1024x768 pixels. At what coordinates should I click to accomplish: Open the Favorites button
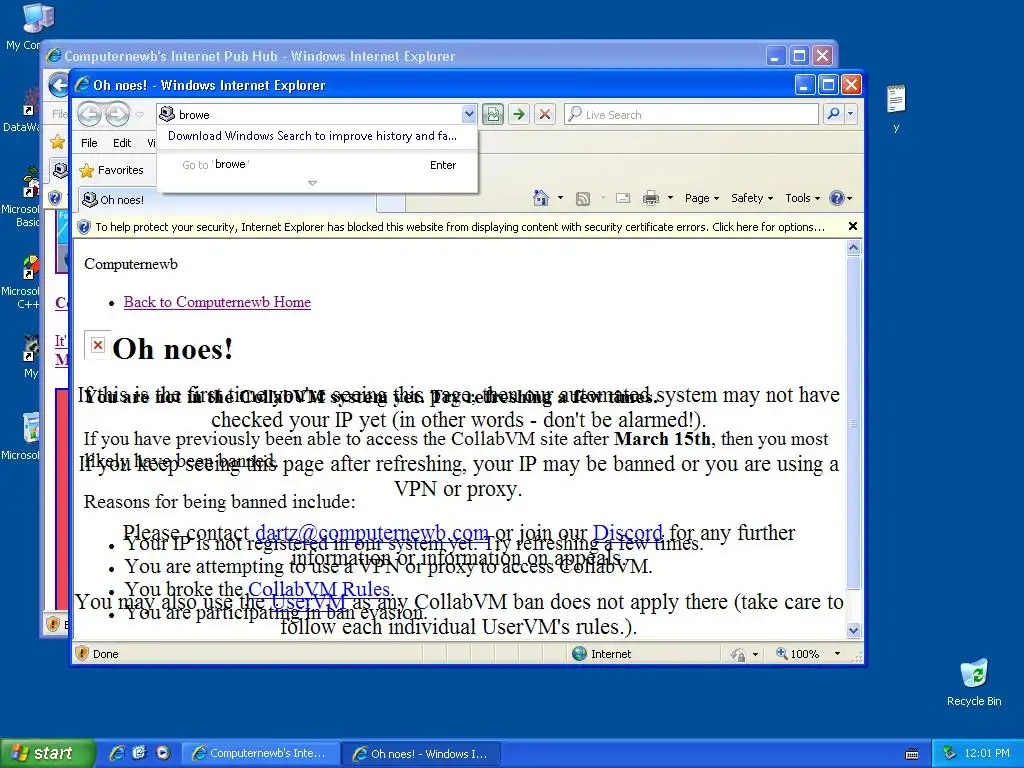112,170
